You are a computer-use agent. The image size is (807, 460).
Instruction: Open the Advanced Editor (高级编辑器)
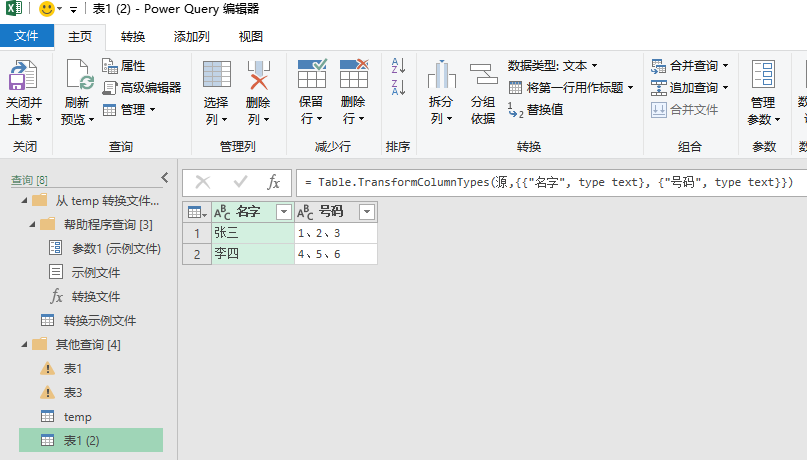click(142, 87)
